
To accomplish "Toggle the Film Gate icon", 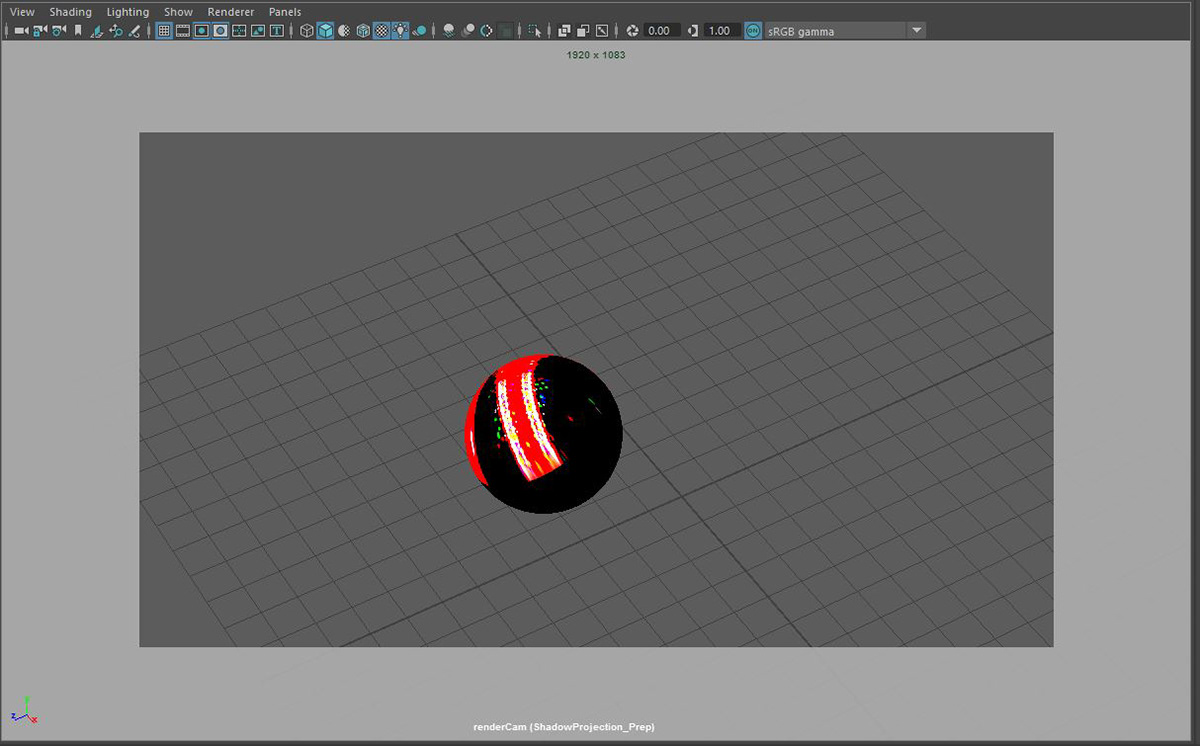I will (183, 31).
